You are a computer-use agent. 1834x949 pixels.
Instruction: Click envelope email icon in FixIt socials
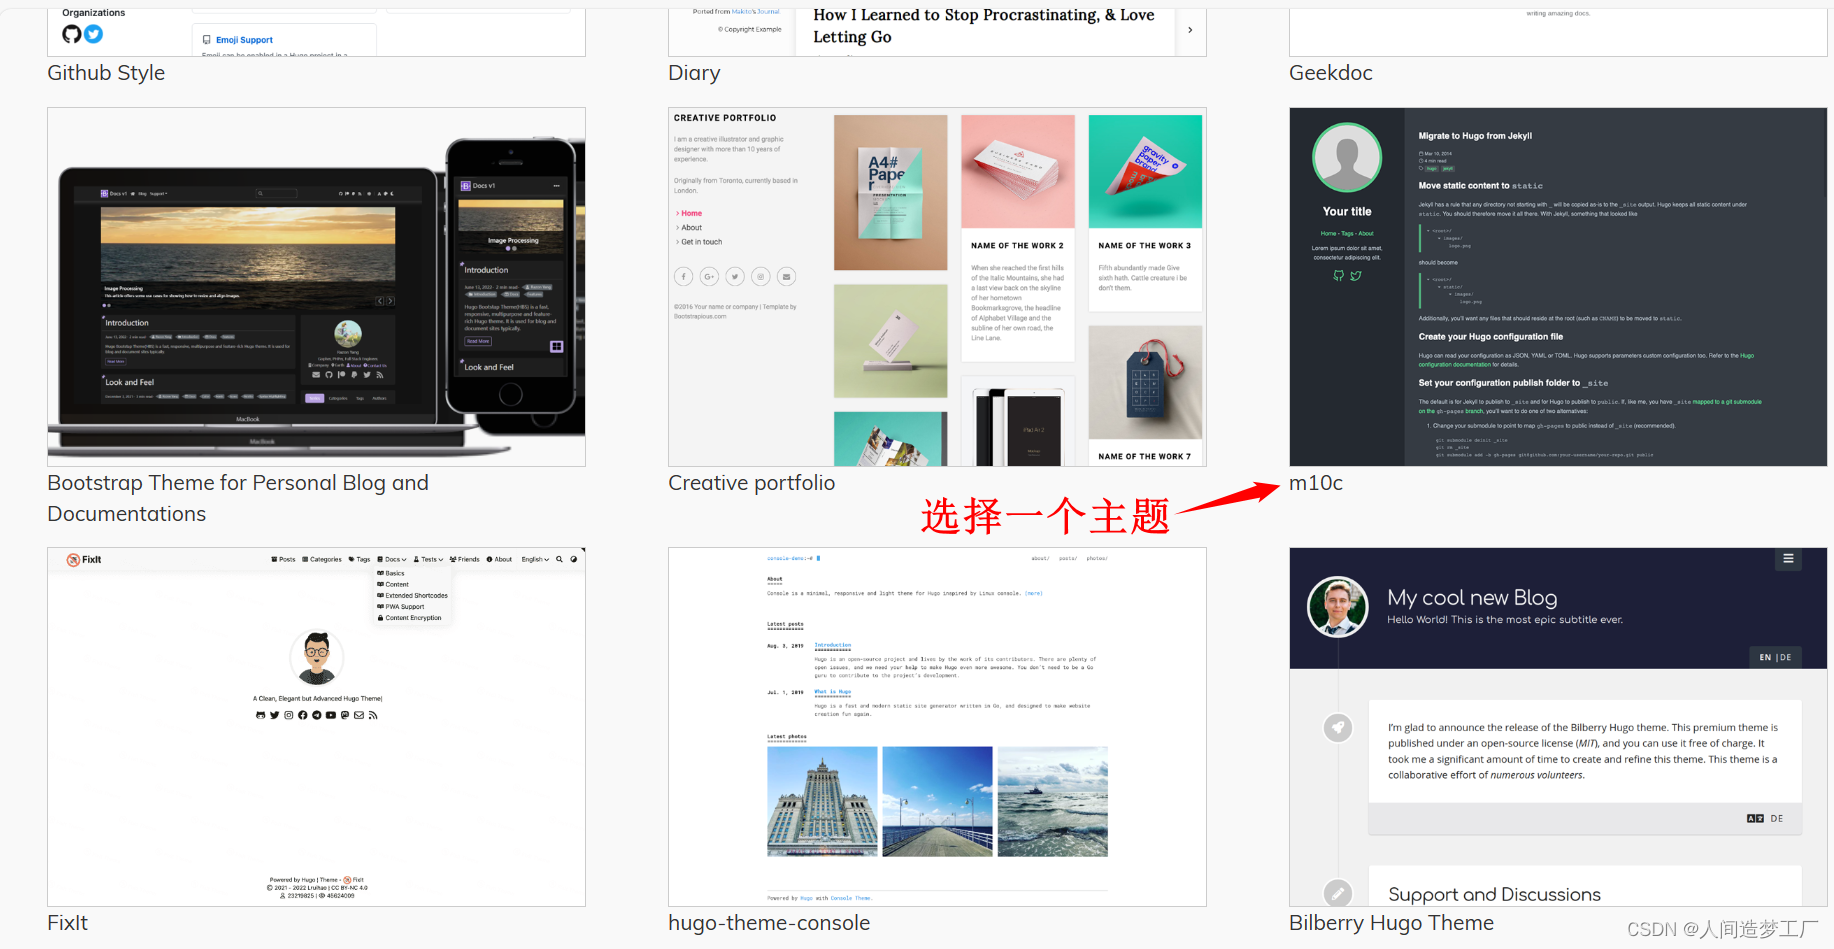tap(359, 715)
